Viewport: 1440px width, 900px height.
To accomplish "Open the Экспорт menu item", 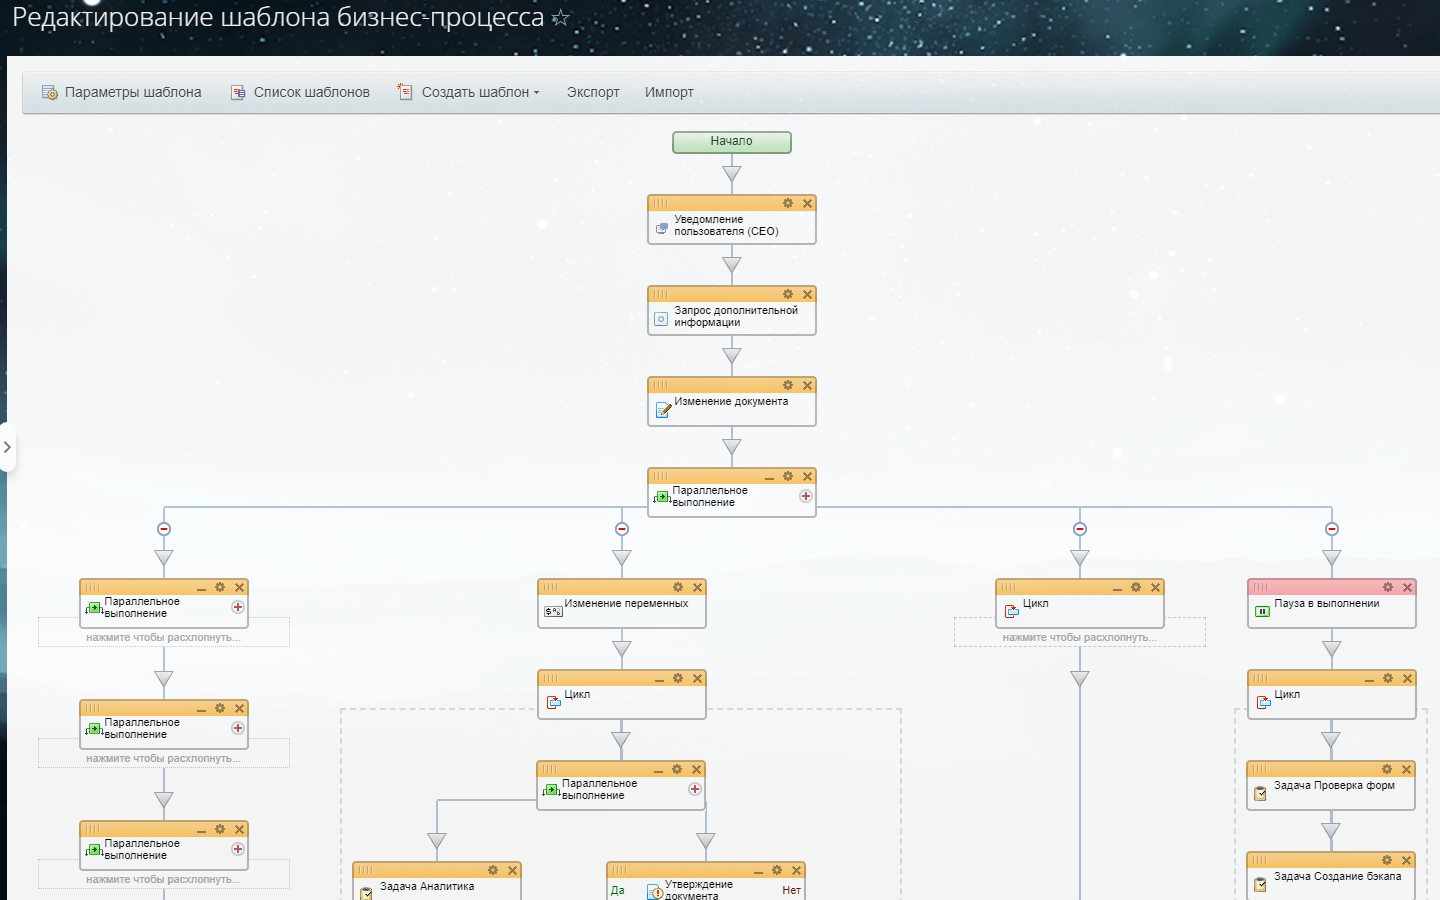I will point(591,92).
